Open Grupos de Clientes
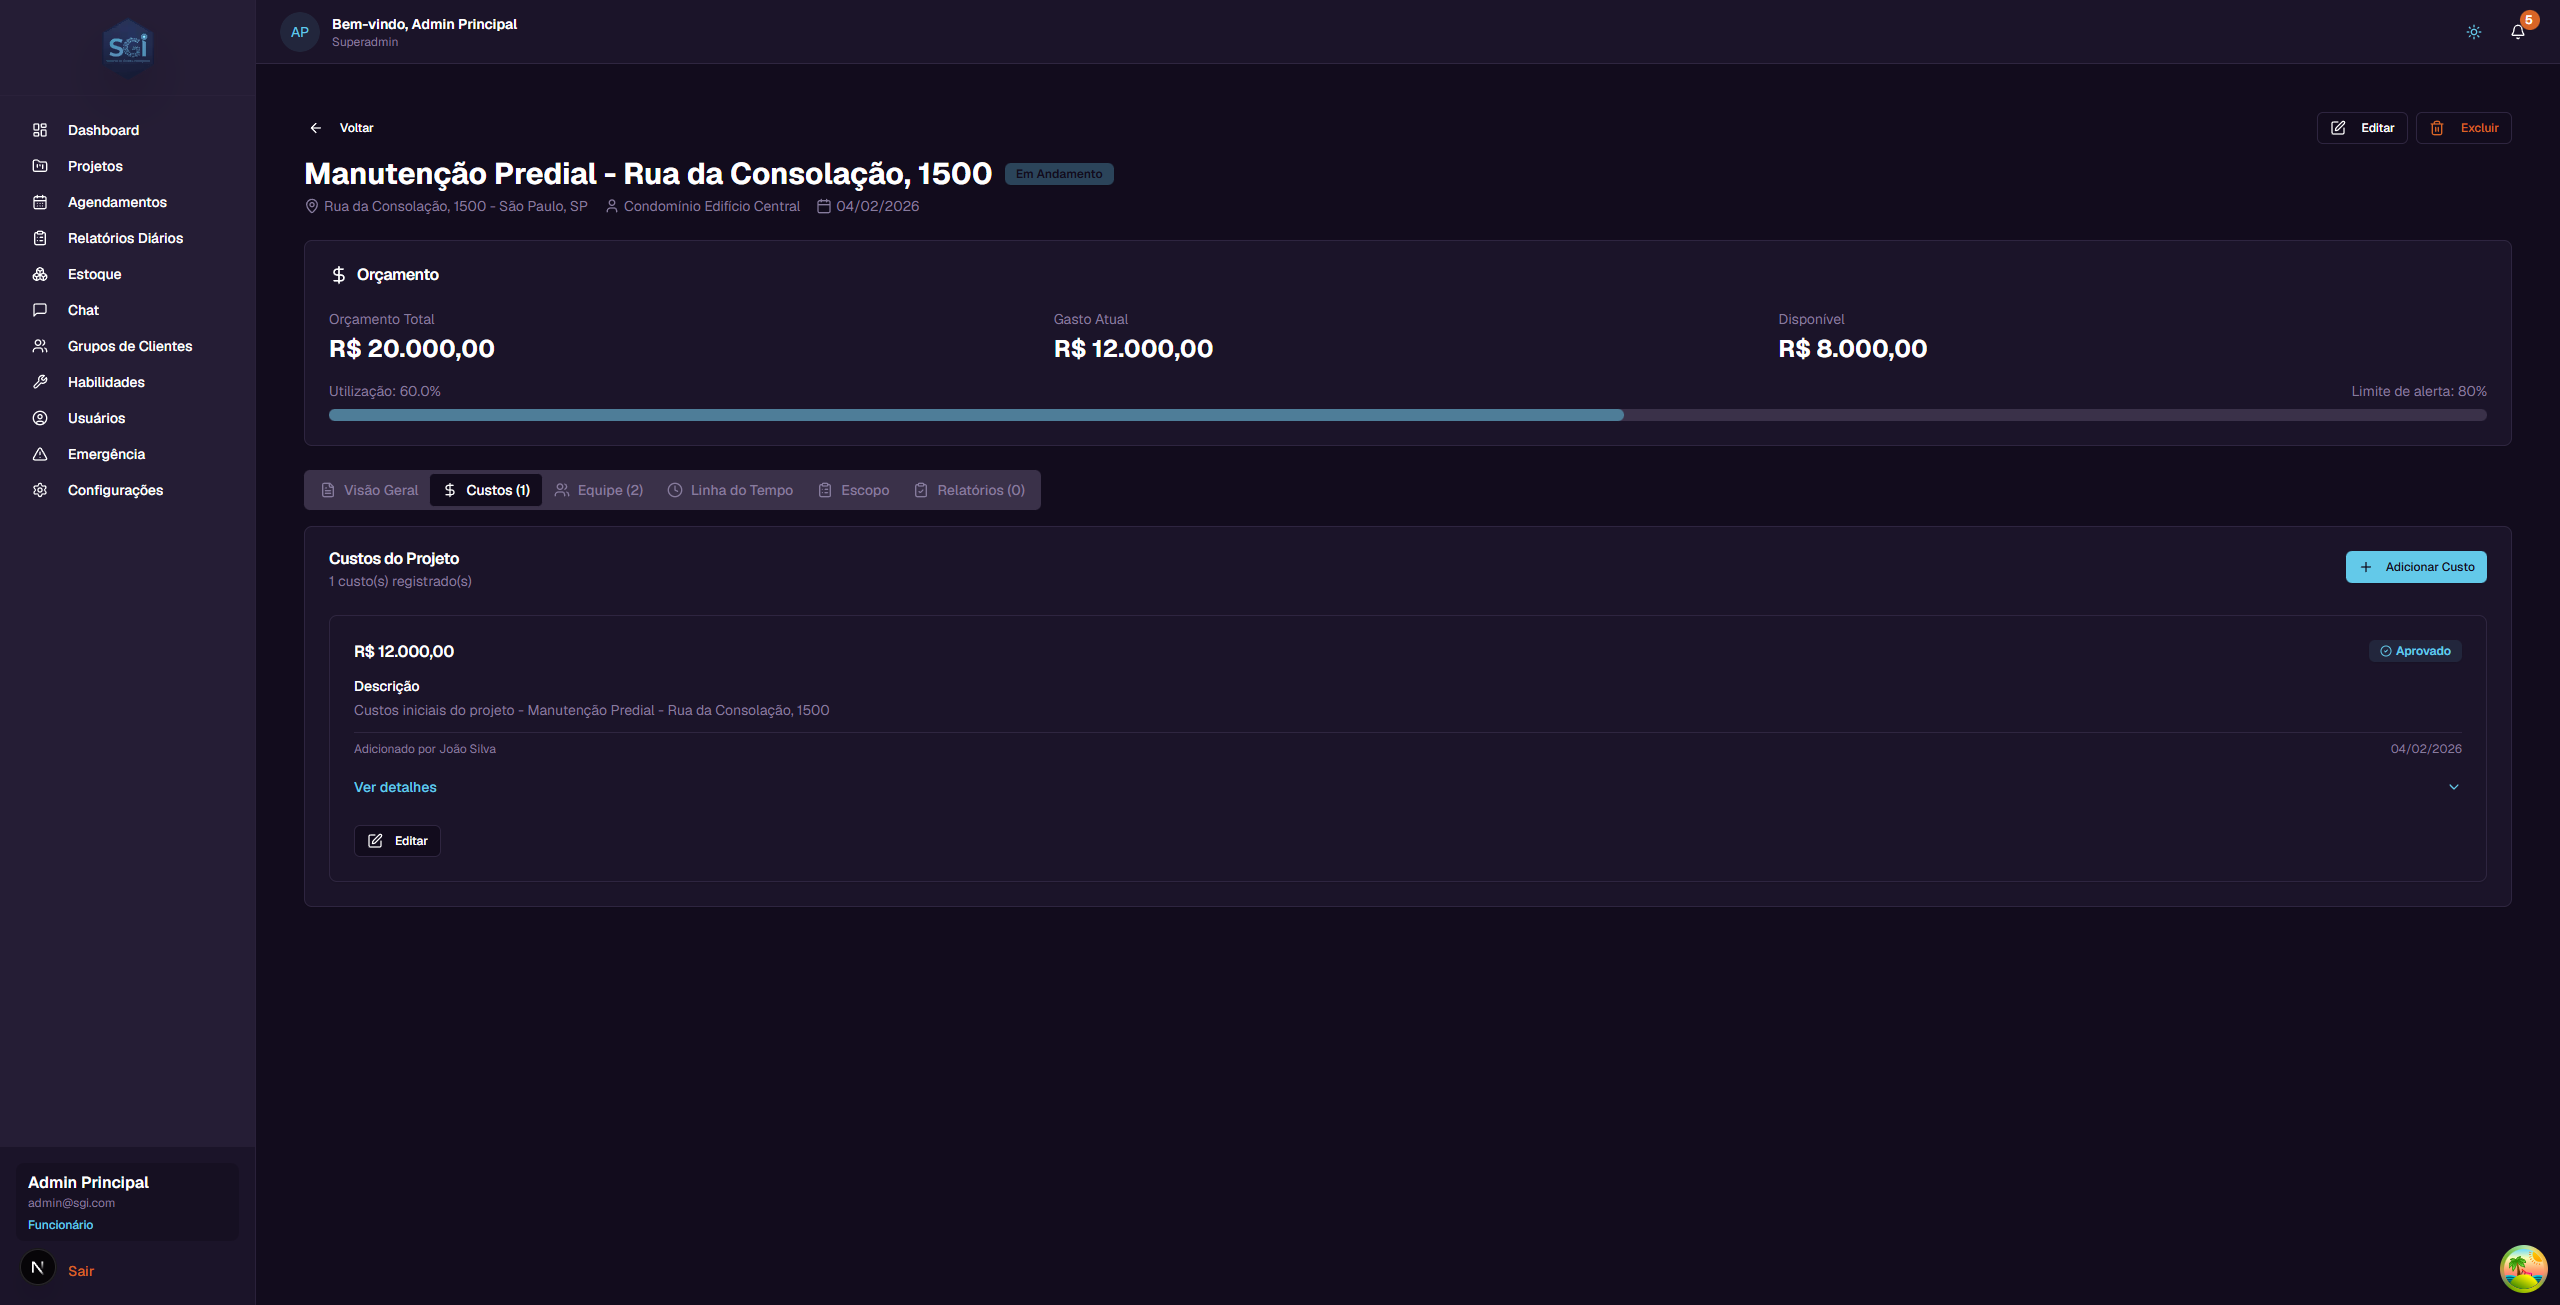This screenshot has width=2560, height=1305. point(130,345)
